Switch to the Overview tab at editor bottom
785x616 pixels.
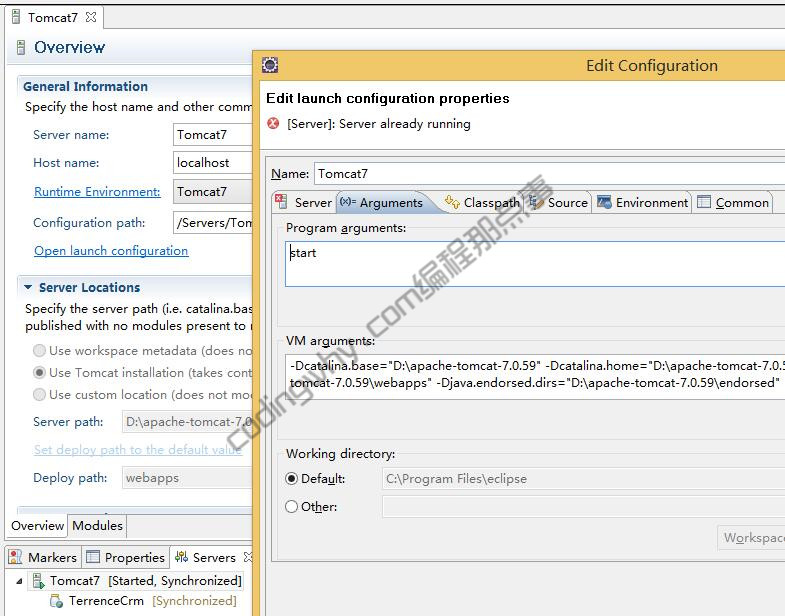click(38, 525)
